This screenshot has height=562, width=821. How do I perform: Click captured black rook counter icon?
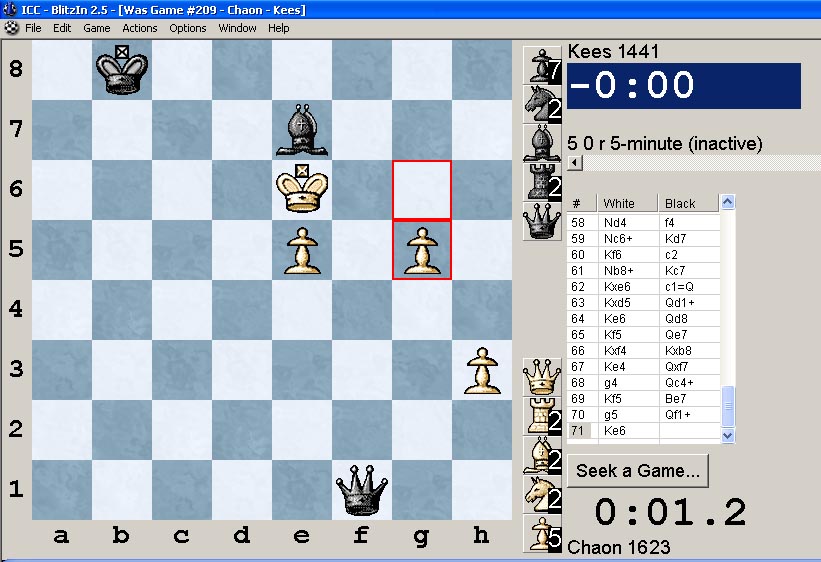point(542,182)
